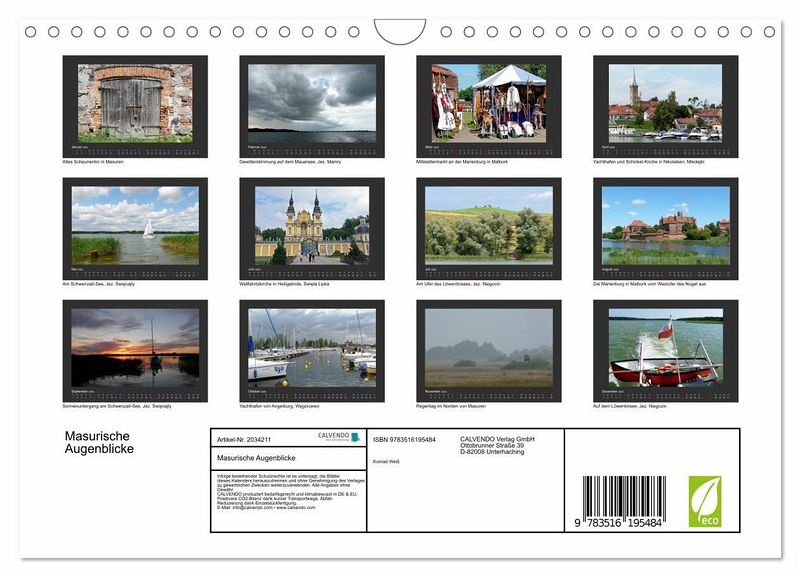Click the Marienburg castle August photo

665,229
